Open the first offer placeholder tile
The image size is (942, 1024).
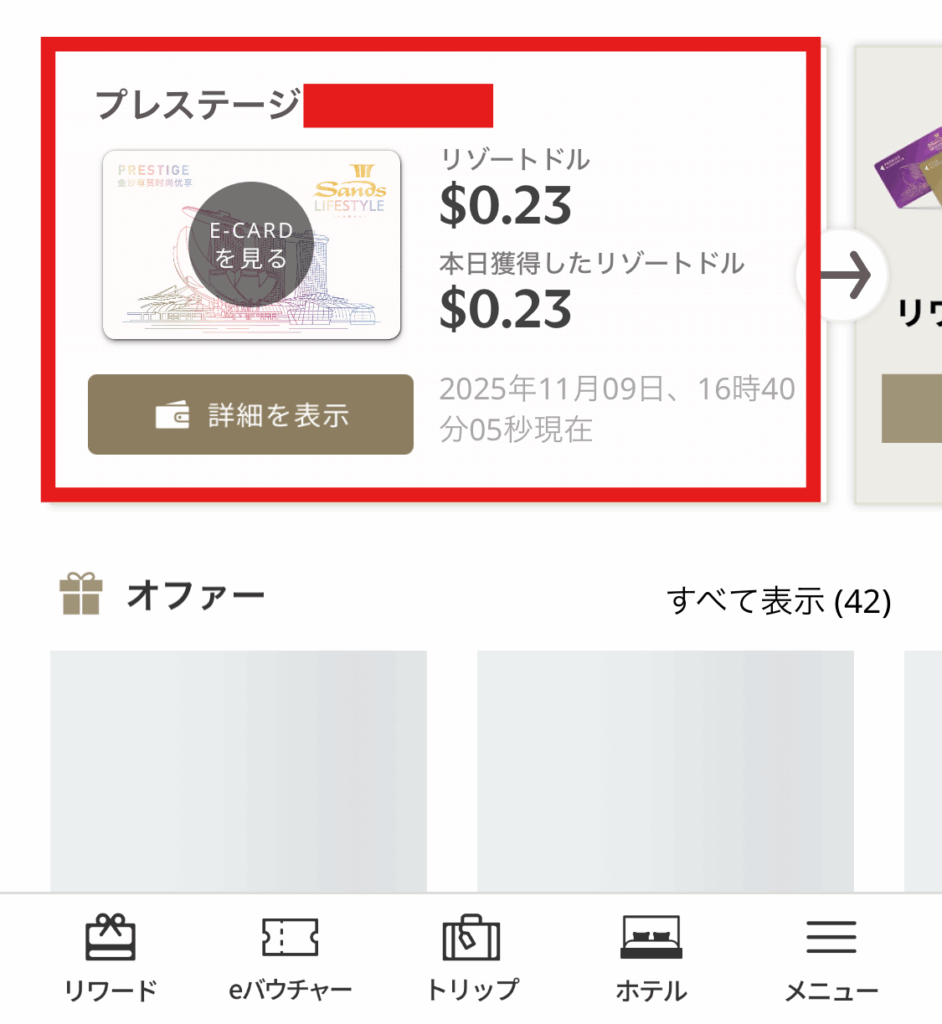point(238,770)
